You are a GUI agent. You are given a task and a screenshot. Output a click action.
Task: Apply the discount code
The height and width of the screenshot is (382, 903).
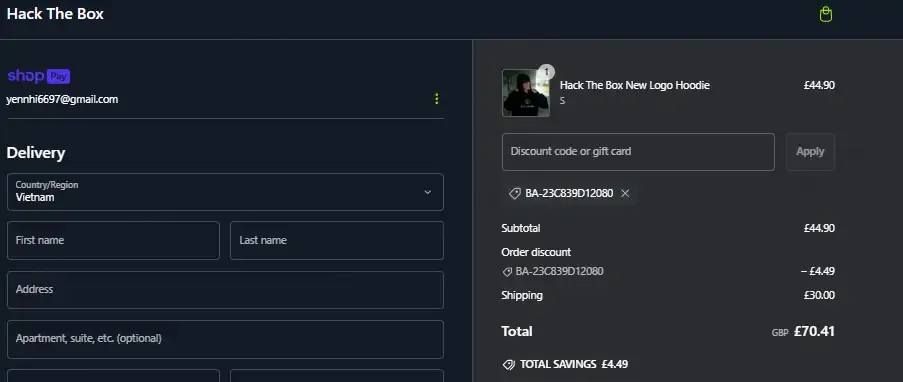[x=810, y=152]
